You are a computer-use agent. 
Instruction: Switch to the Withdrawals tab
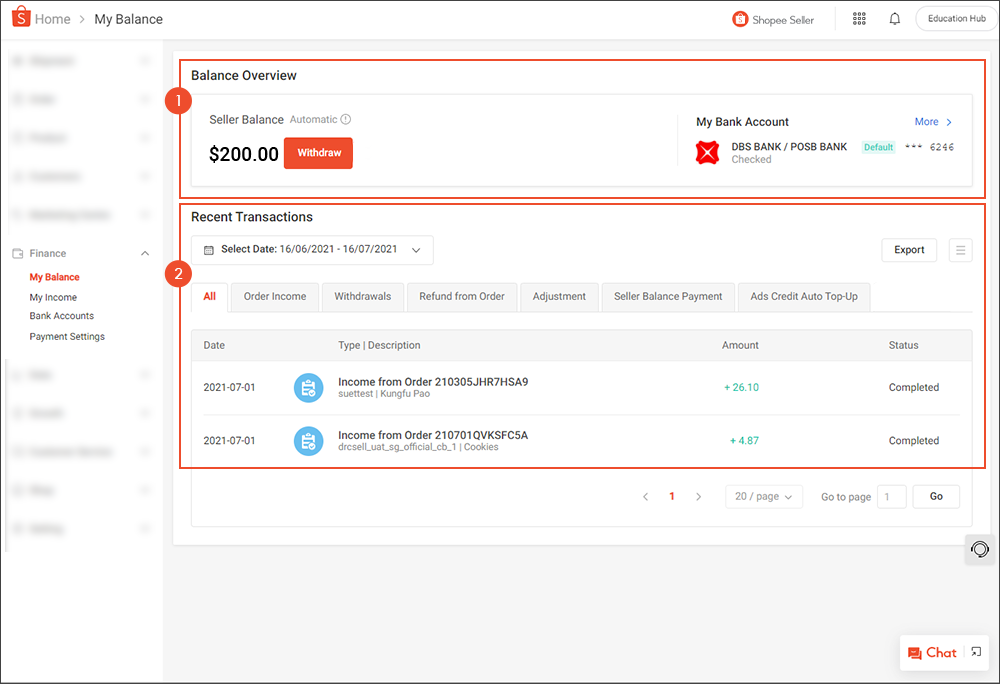pos(362,297)
